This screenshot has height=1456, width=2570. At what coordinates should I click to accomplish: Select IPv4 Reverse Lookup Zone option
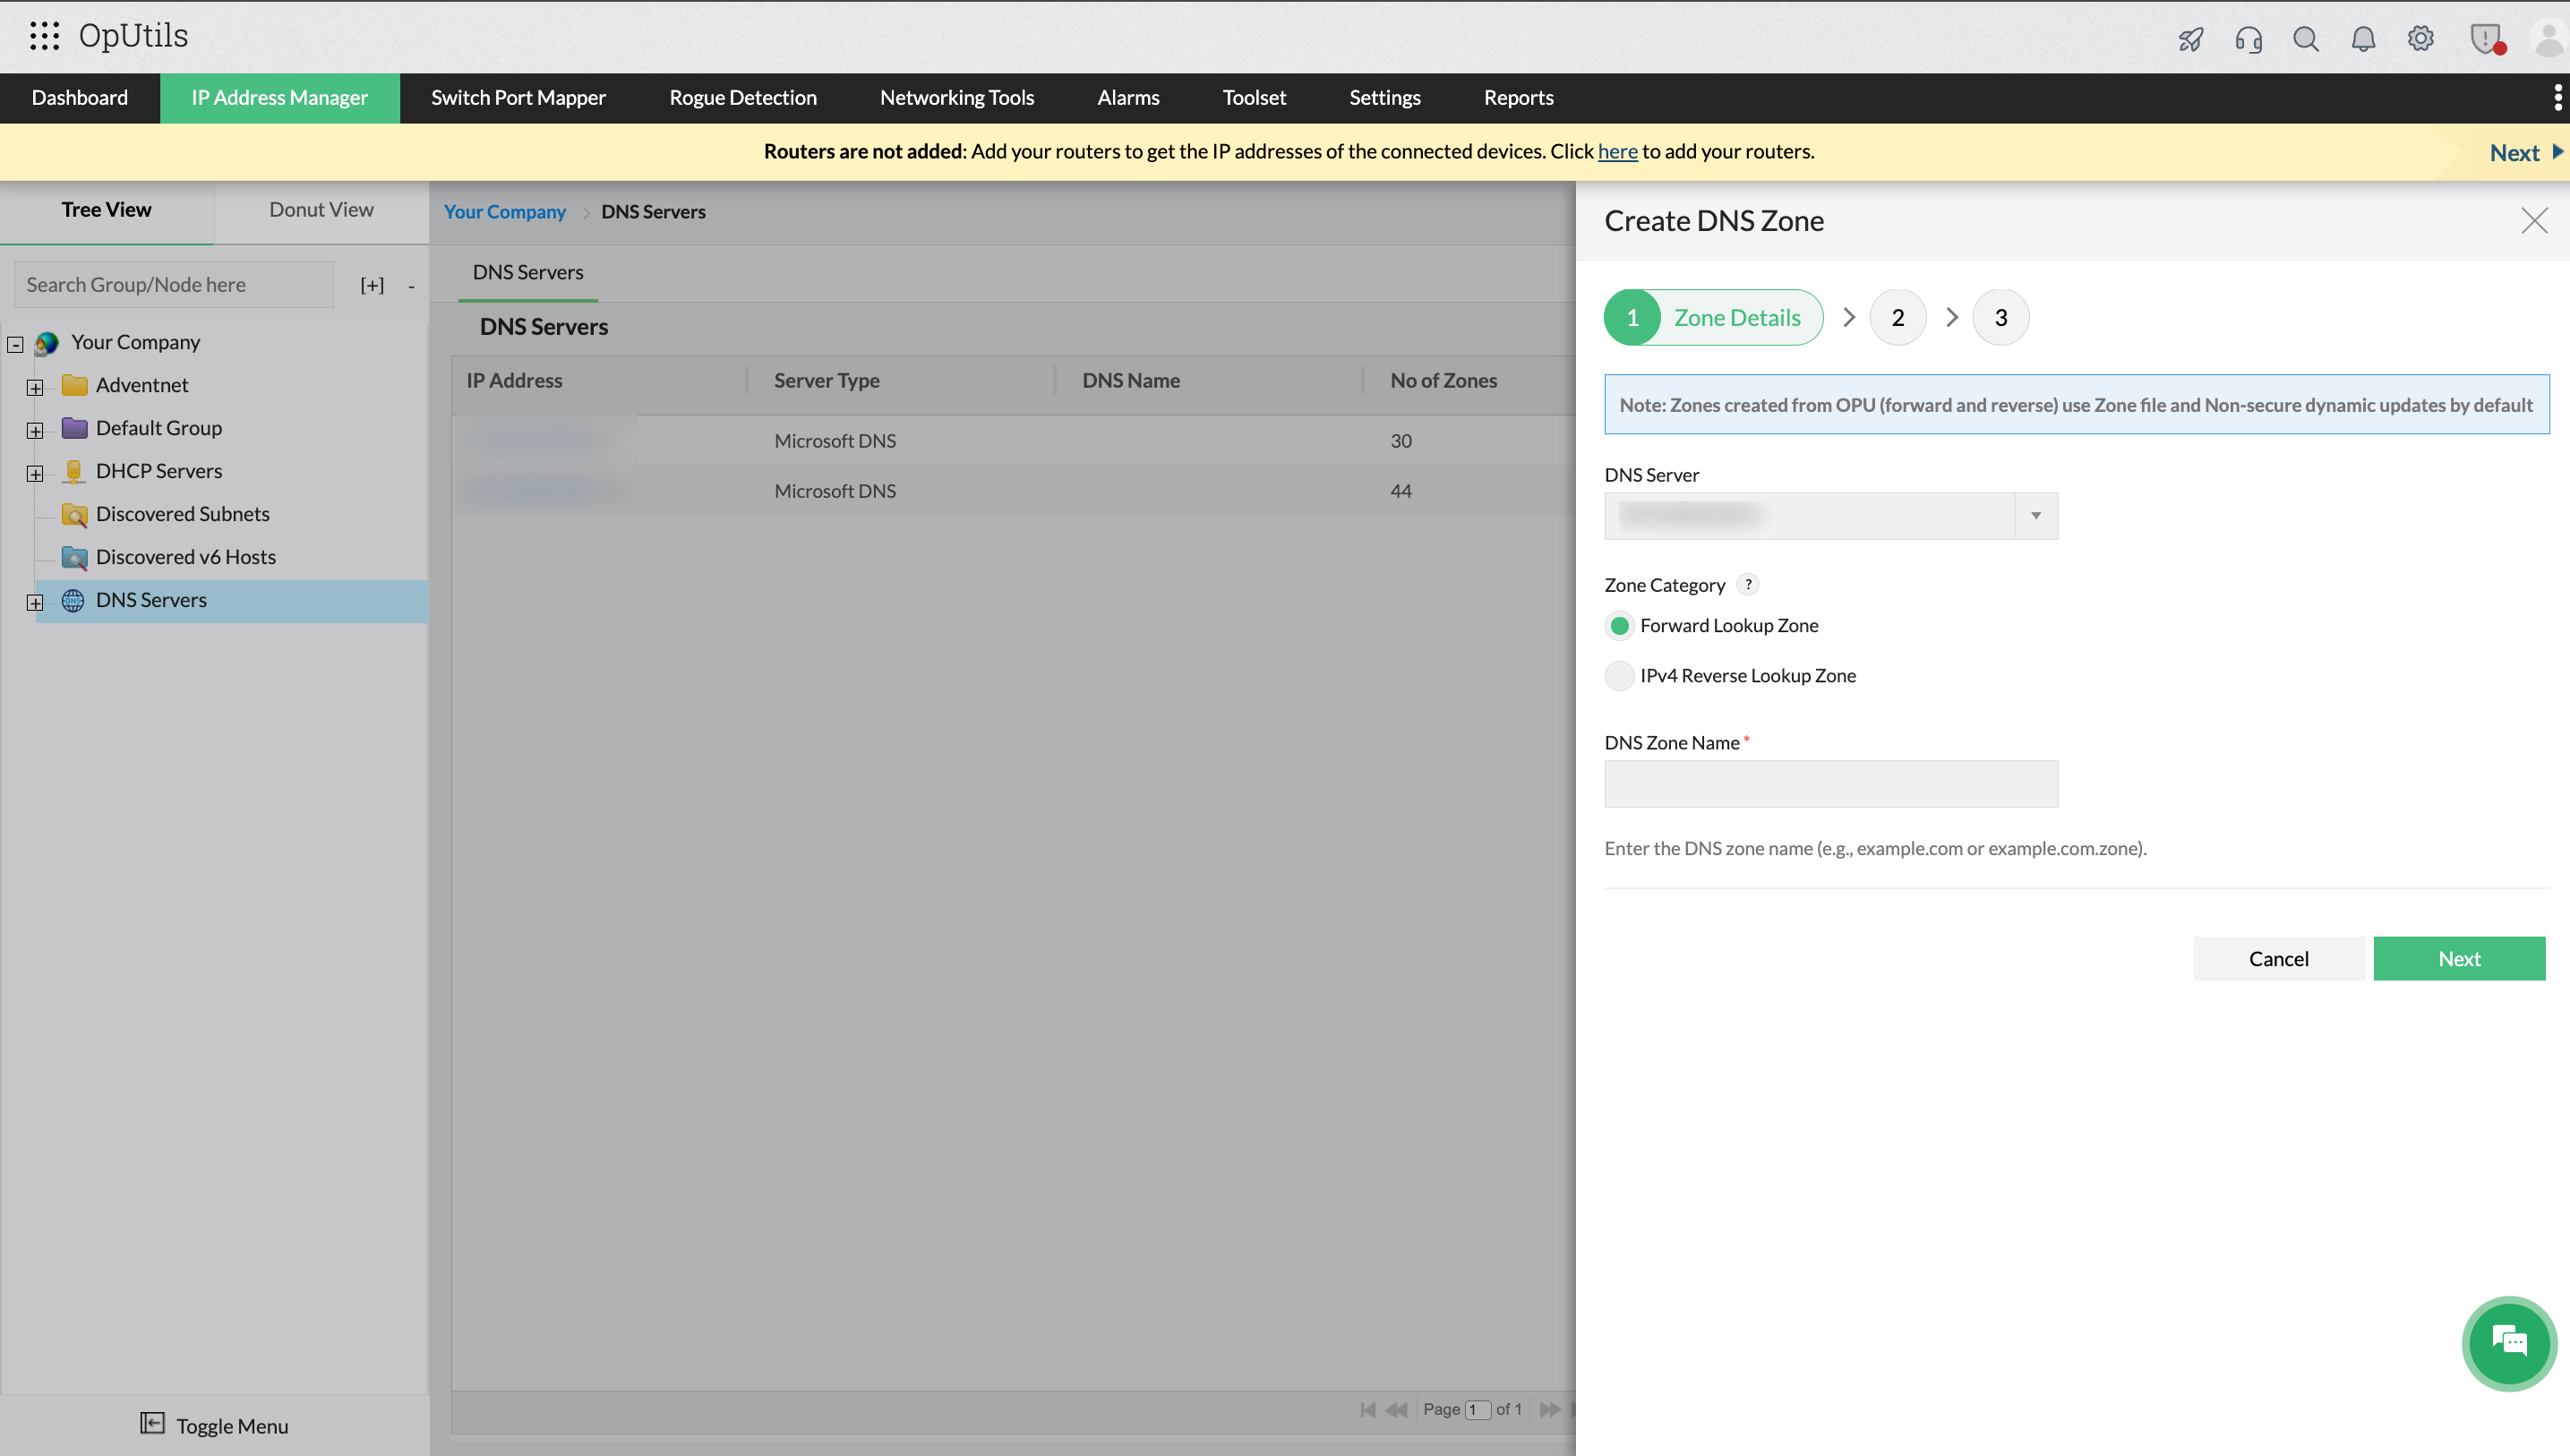(x=1619, y=676)
